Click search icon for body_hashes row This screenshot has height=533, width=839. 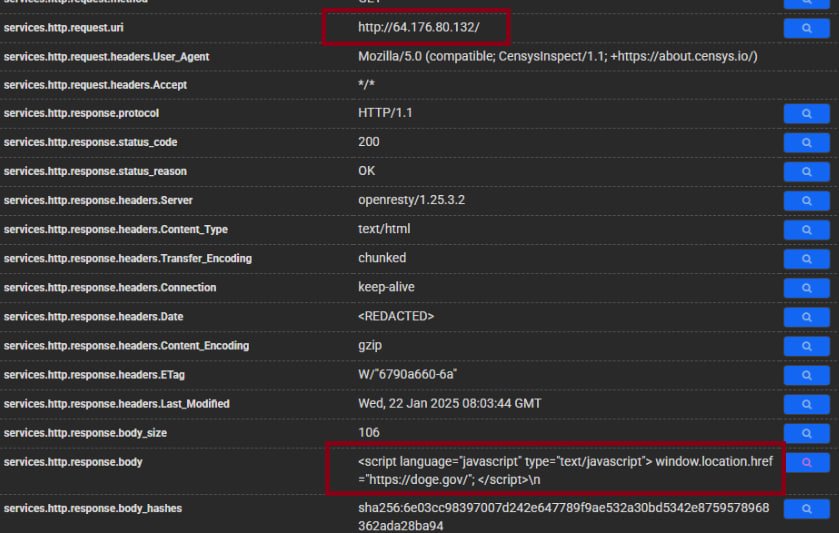807,509
